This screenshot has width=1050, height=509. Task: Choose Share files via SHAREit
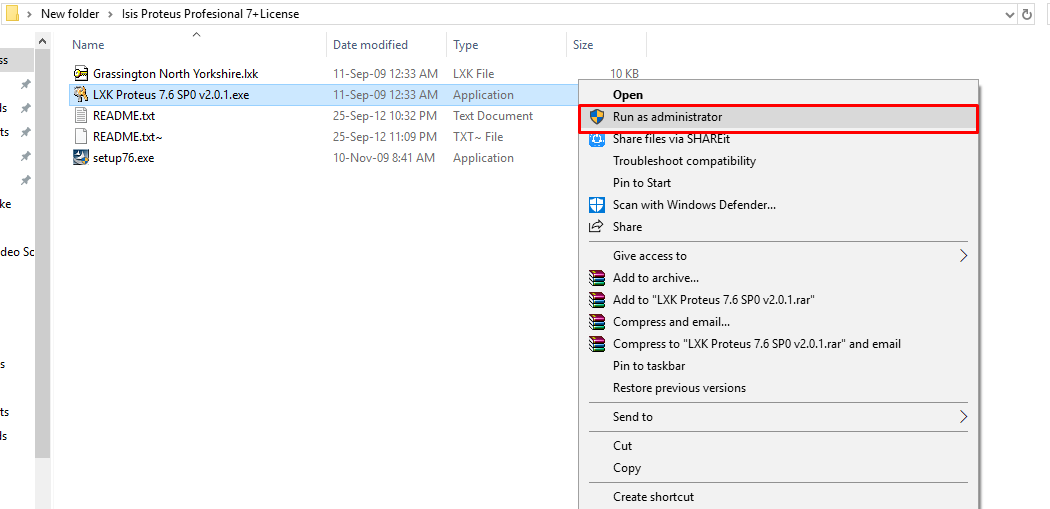click(x=671, y=139)
